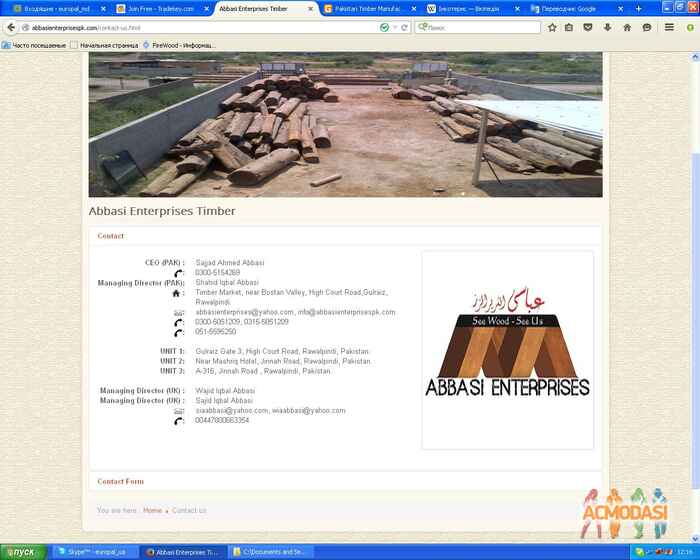The image size is (700, 560).
Task: Open Firefox downloads arrow icon
Action: pos(608,27)
